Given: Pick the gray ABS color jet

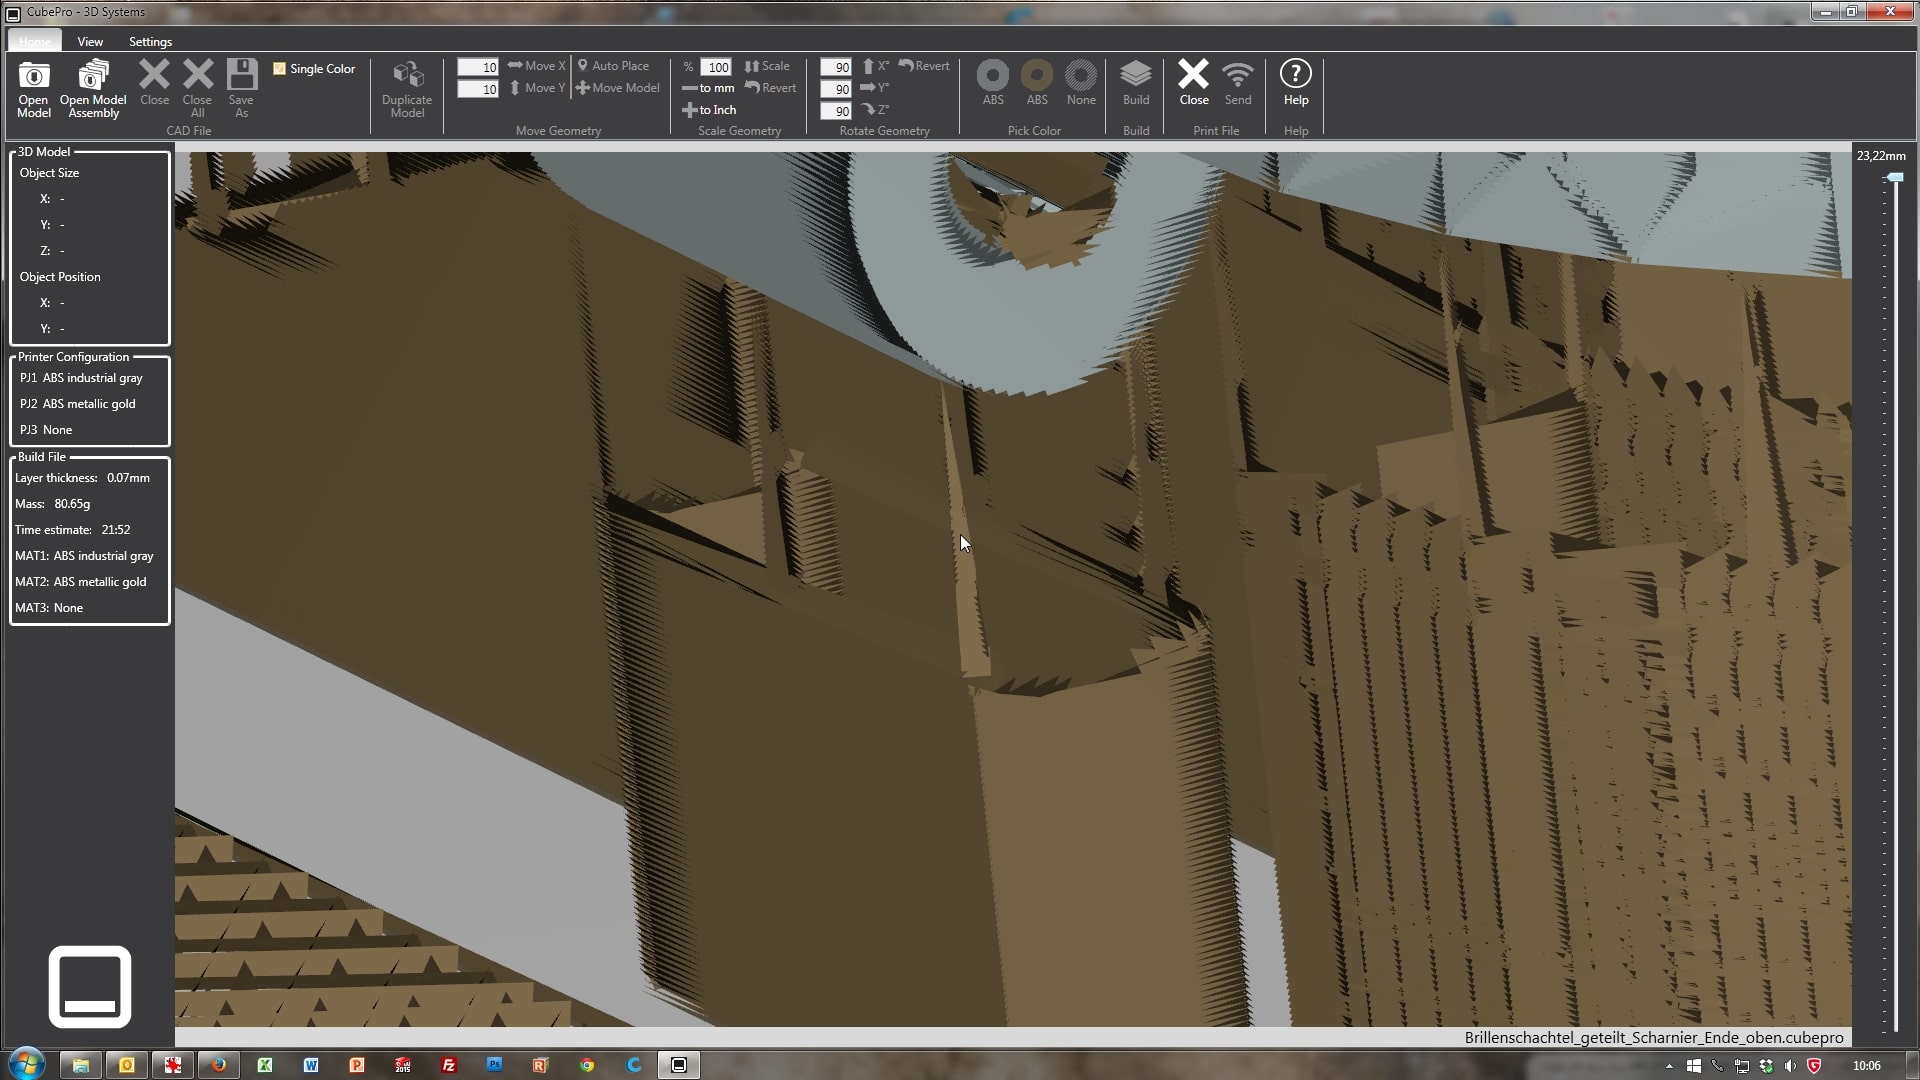Looking at the screenshot, I should click(x=992, y=77).
